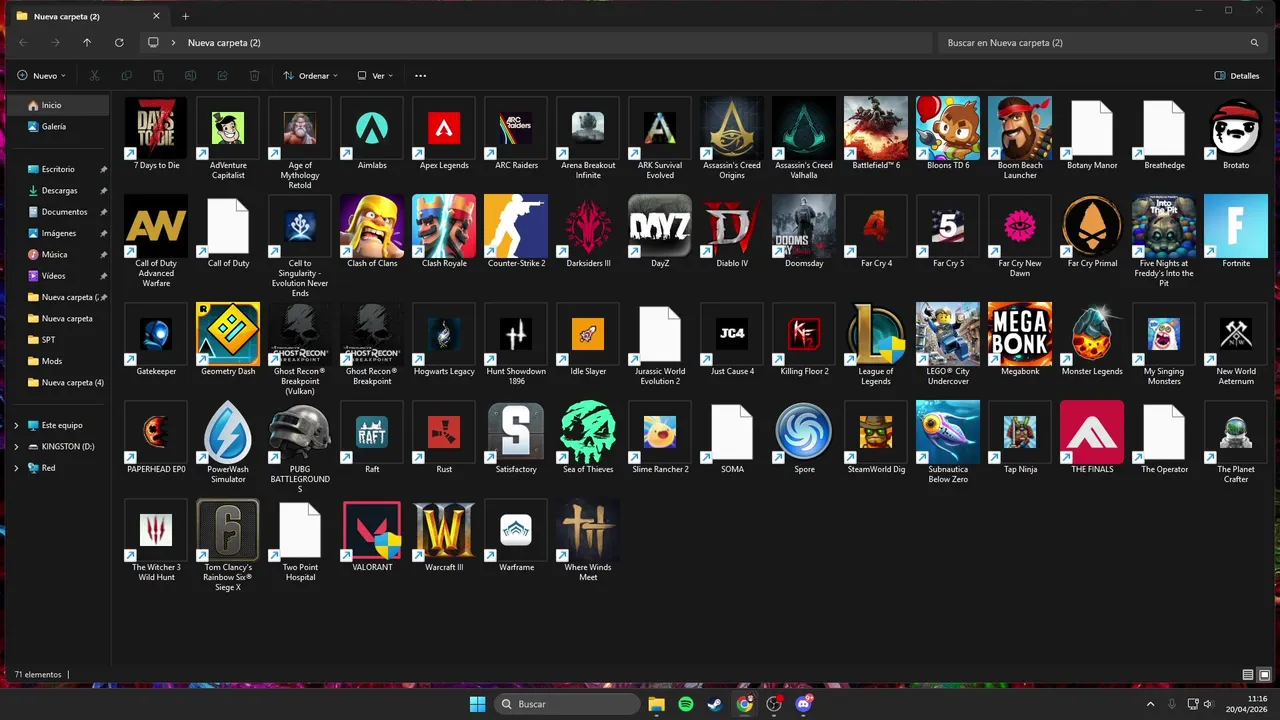Select the PUBG BATTLEGROUNDS icon
The width and height of the screenshot is (1280, 720).
(x=300, y=432)
